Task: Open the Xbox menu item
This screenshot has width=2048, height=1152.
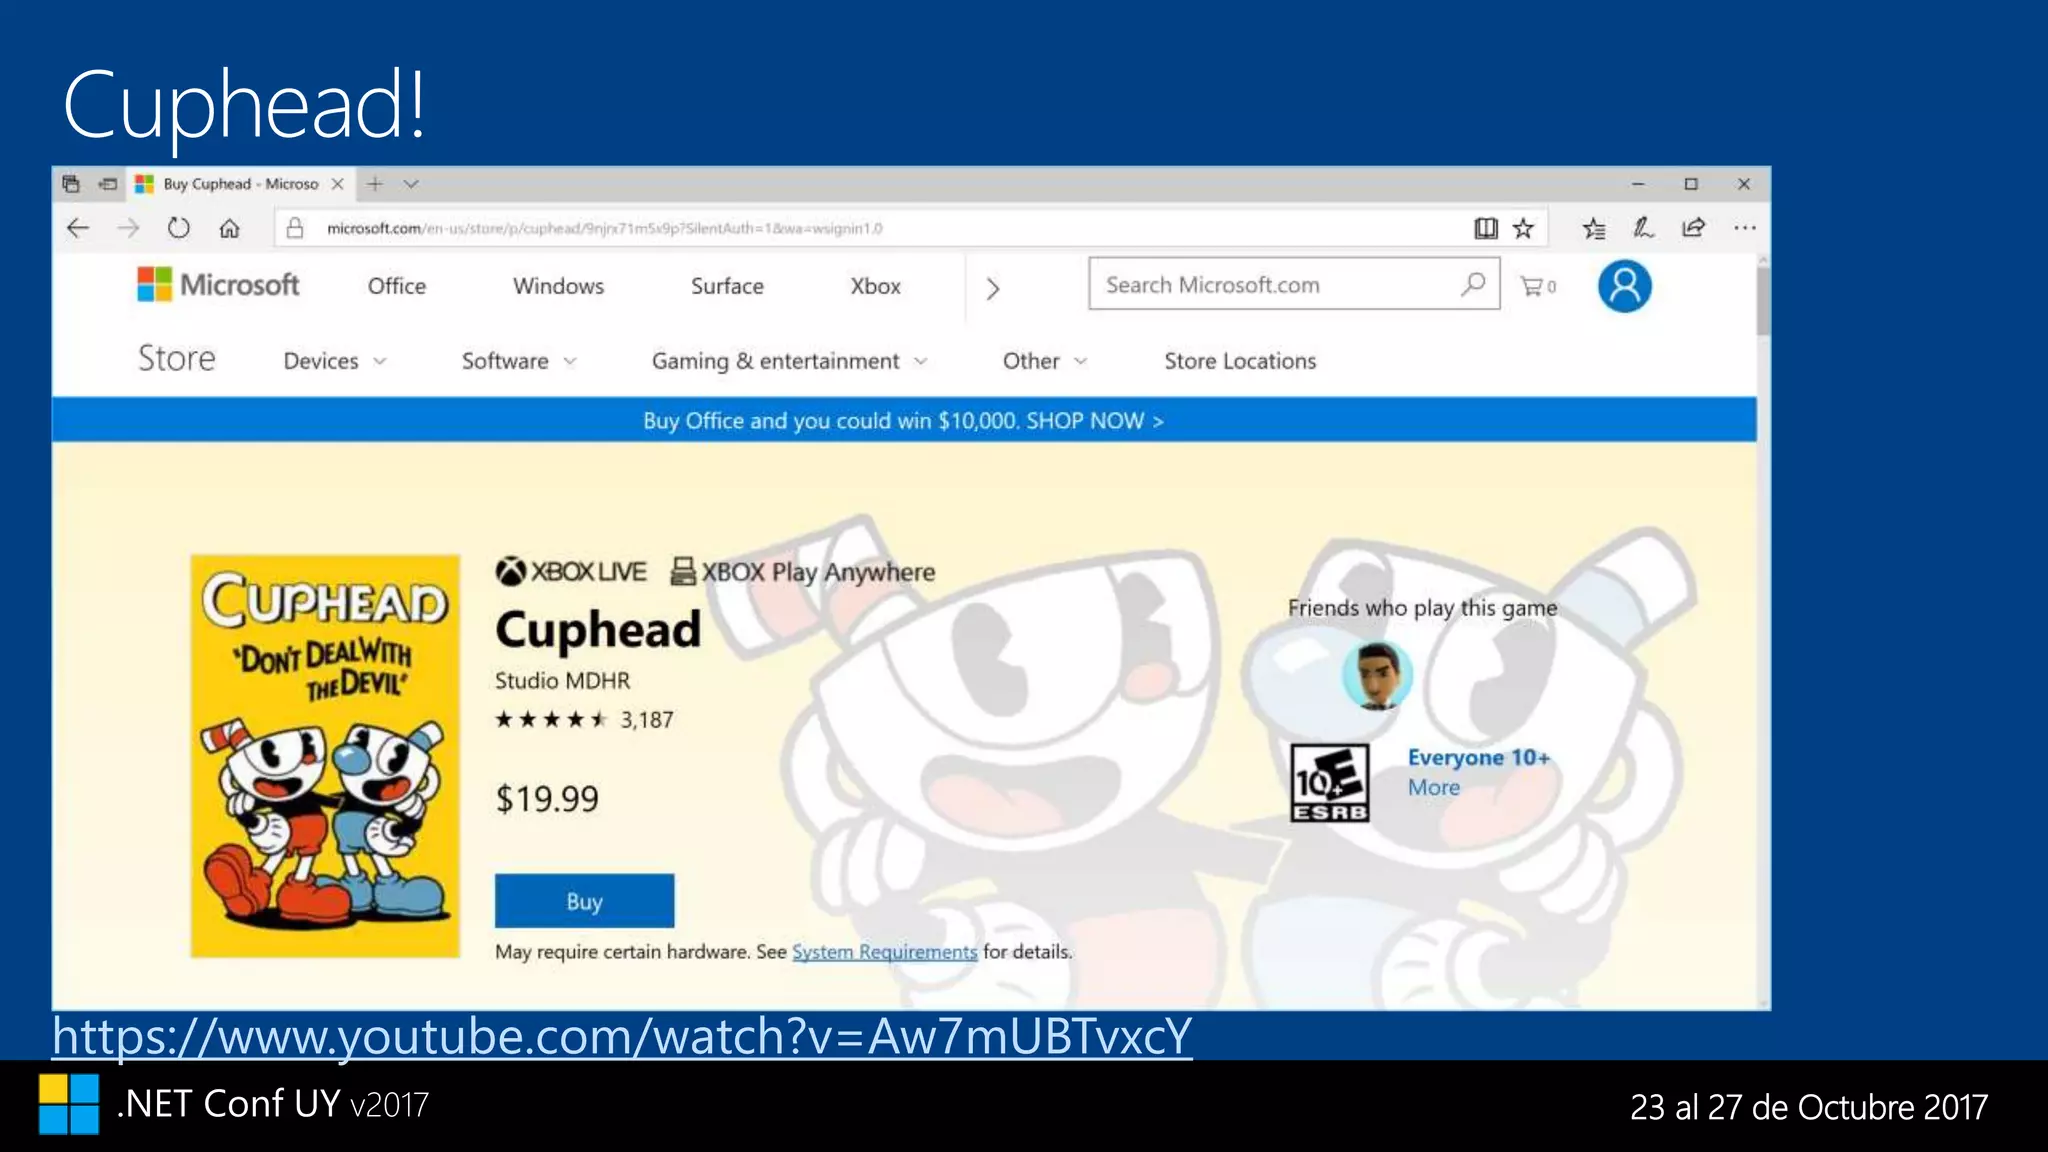Action: pos(875,286)
